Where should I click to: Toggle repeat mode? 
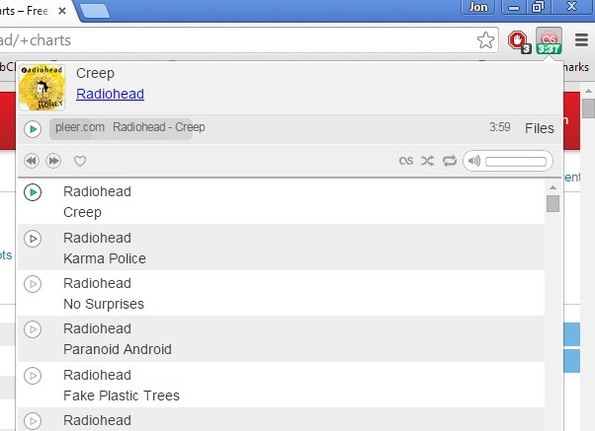tap(450, 161)
